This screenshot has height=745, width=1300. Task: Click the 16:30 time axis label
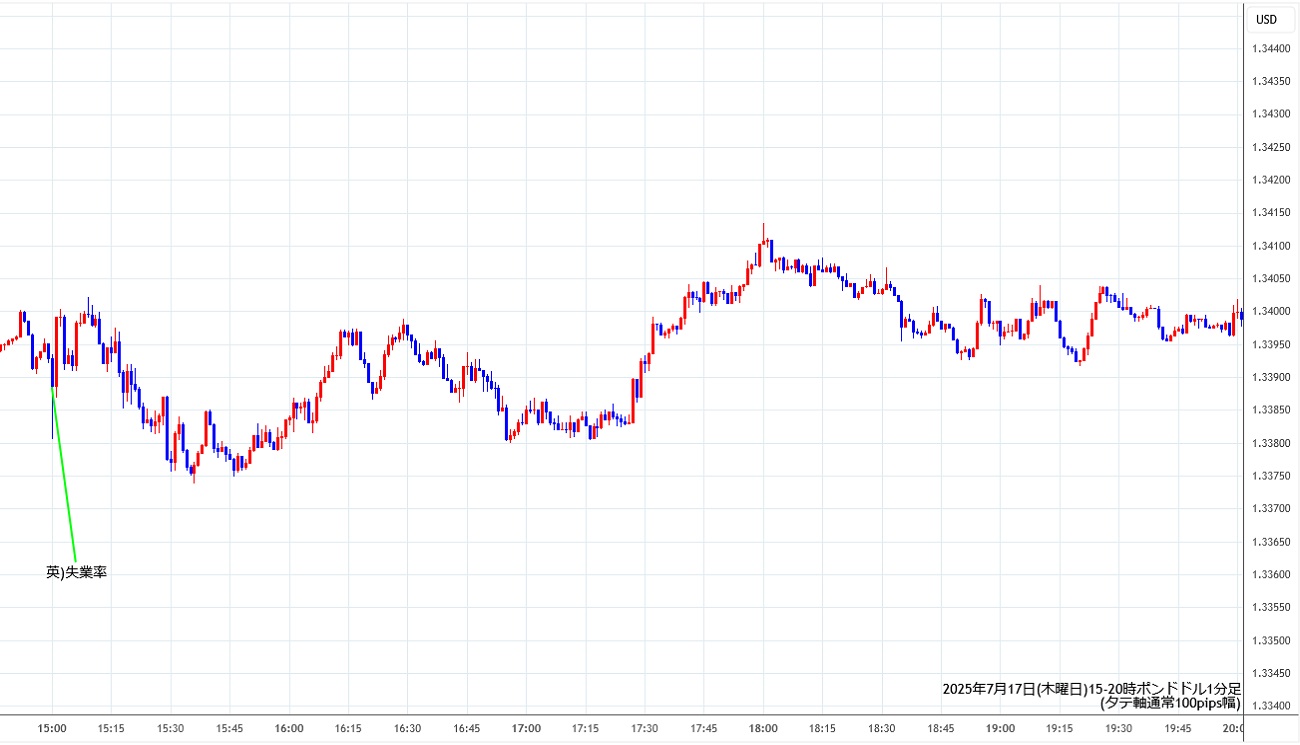point(407,729)
